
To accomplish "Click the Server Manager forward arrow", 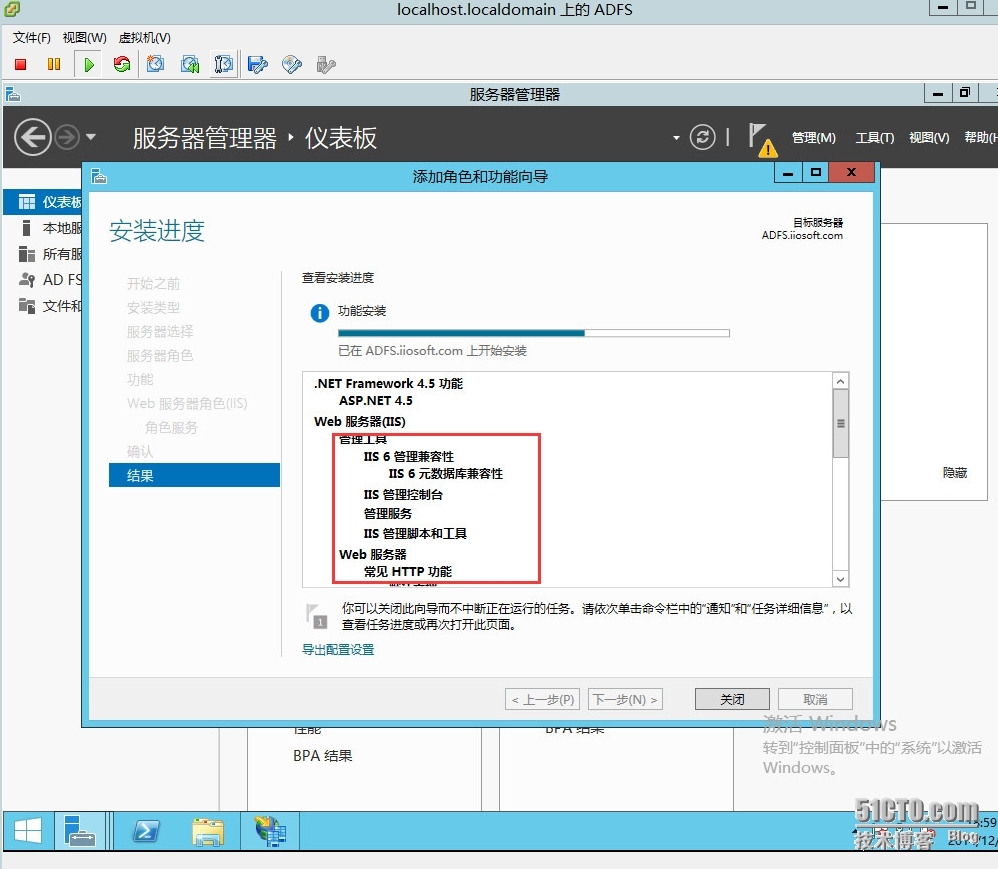I will [x=67, y=137].
